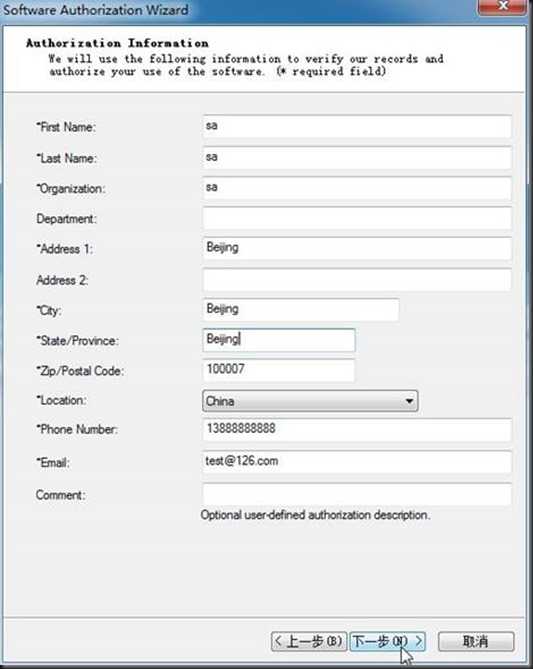Cancel the wizard with 取消 button
Image resolution: width=533 pixels, height=669 pixels.
(x=476, y=641)
